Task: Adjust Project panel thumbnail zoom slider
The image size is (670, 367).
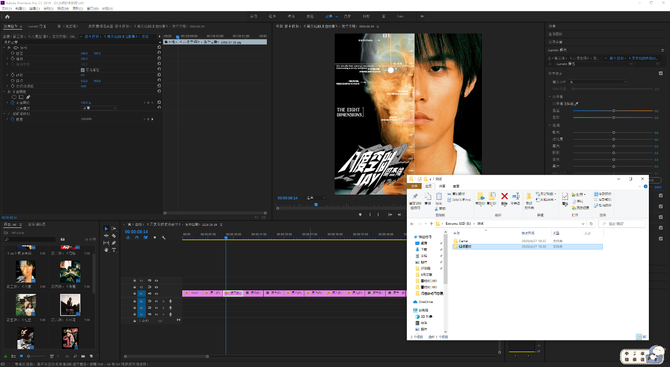Action: [x=36, y=356]
